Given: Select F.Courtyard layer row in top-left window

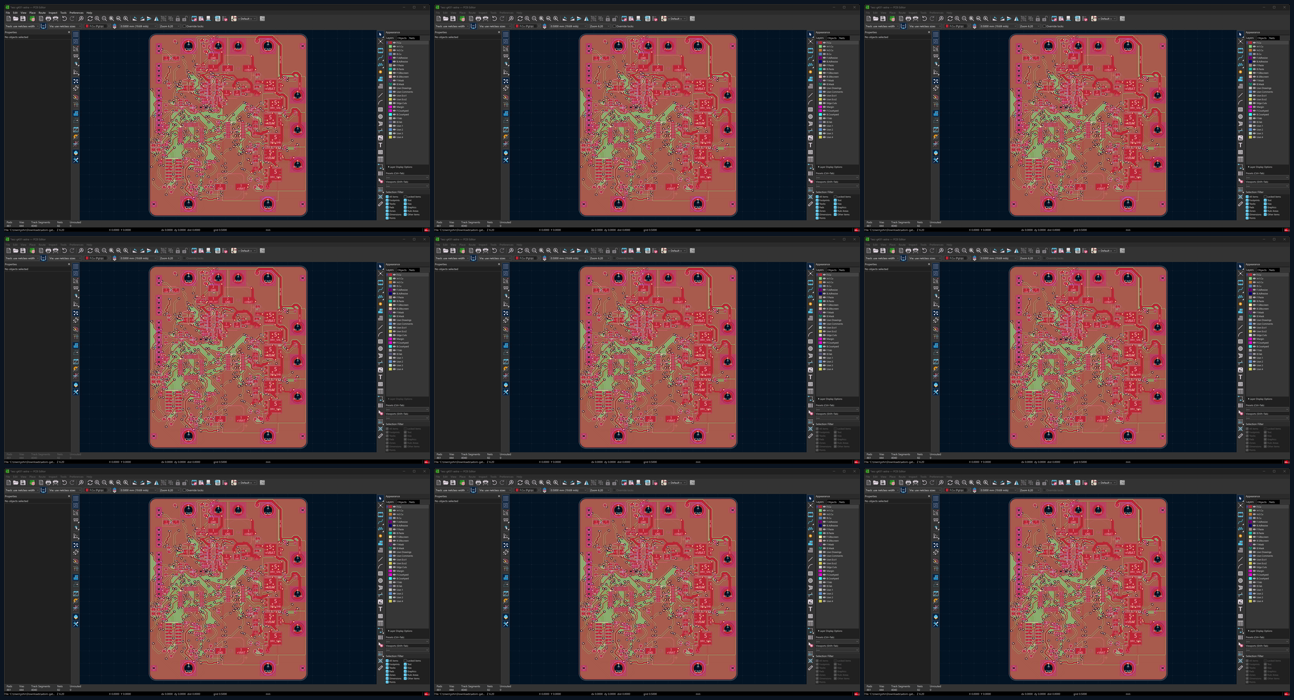Looking at the screenshot, I should 408,110.
